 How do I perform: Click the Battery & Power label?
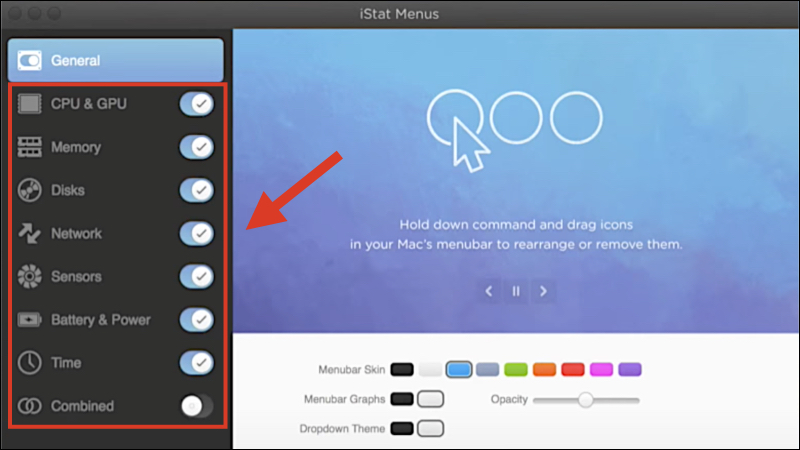tap(101, 320)
